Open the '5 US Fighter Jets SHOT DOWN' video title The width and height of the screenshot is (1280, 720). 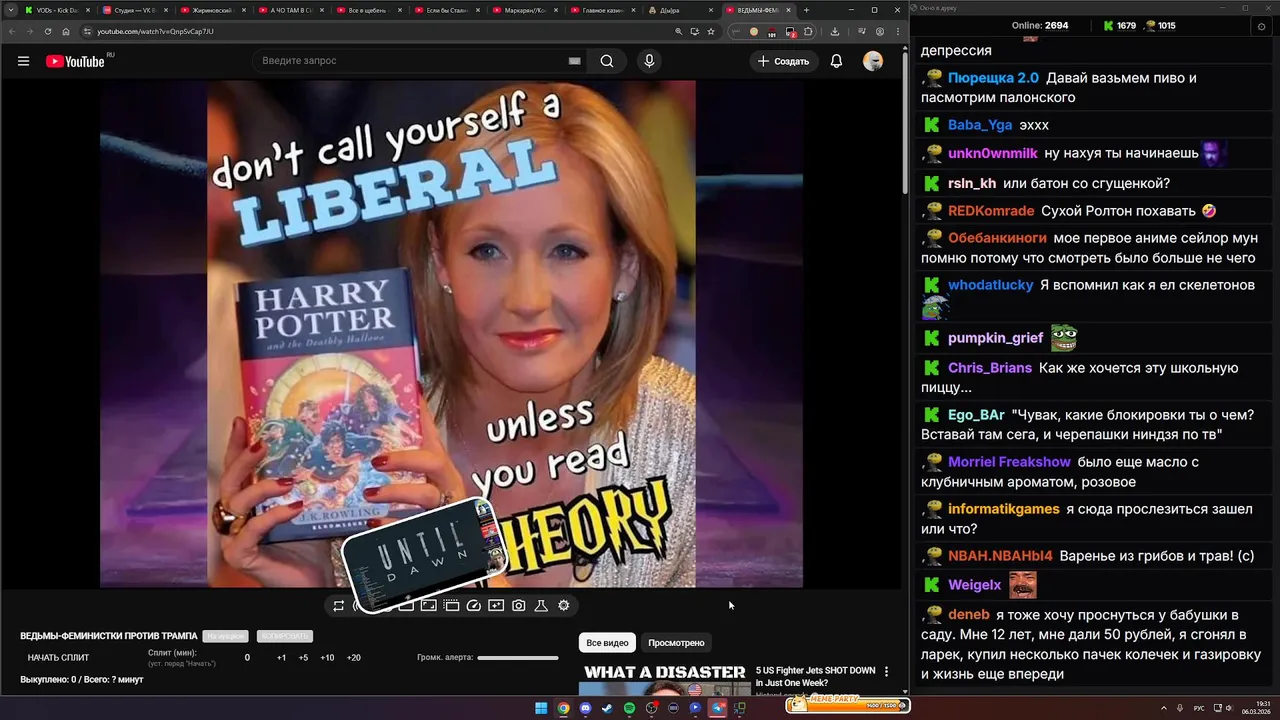(815, 676)
